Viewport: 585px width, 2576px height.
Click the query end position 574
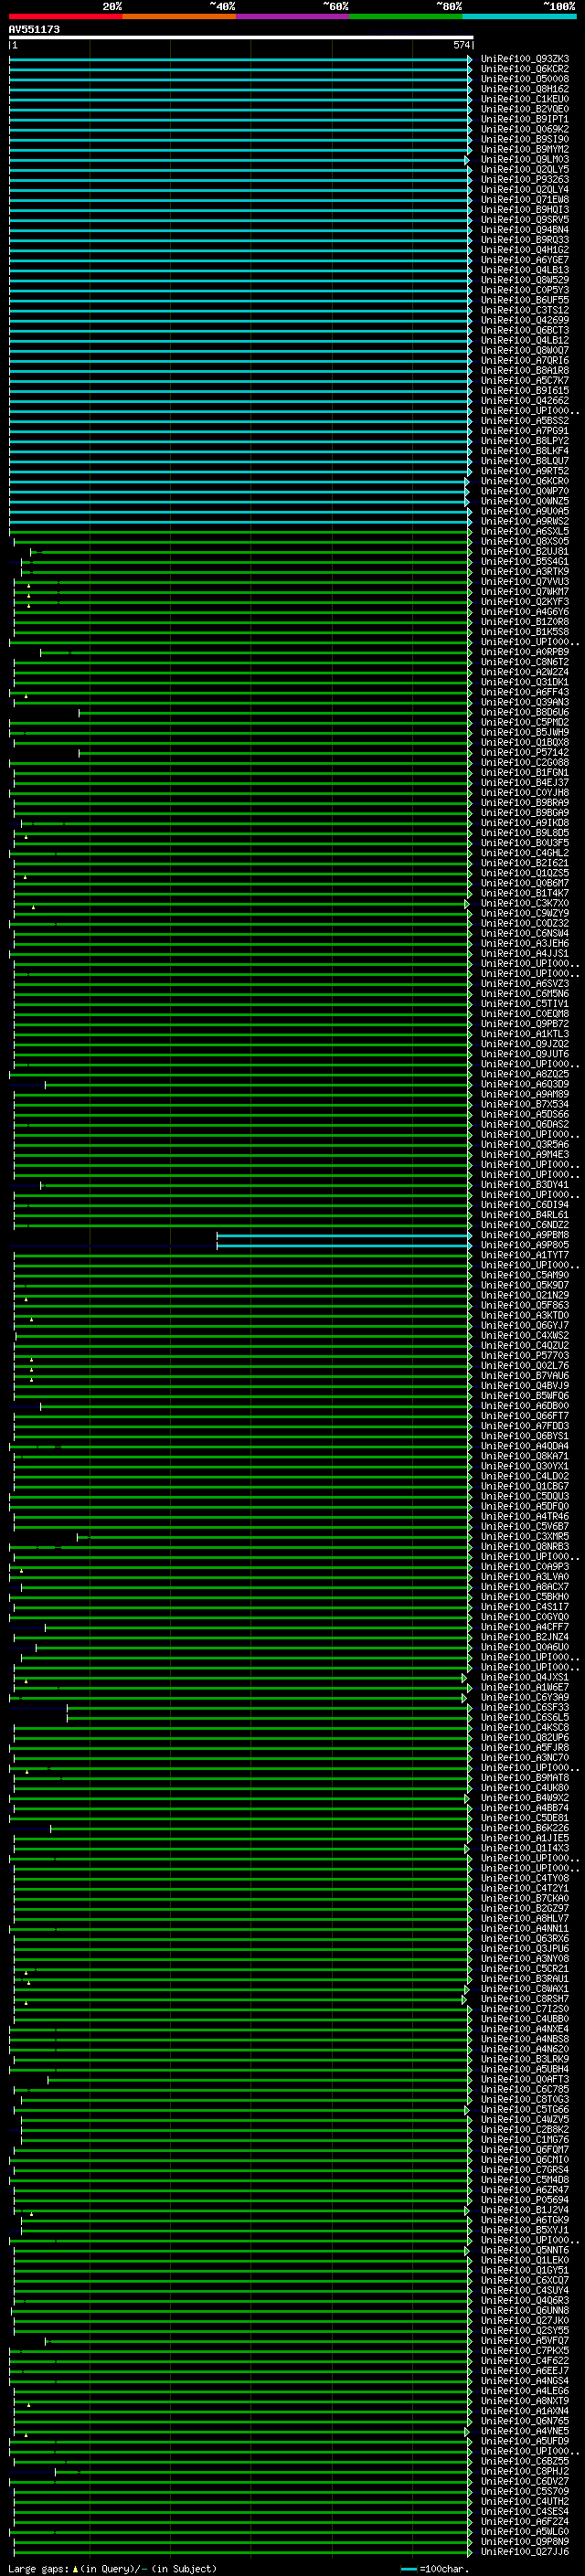pos(461,45)
